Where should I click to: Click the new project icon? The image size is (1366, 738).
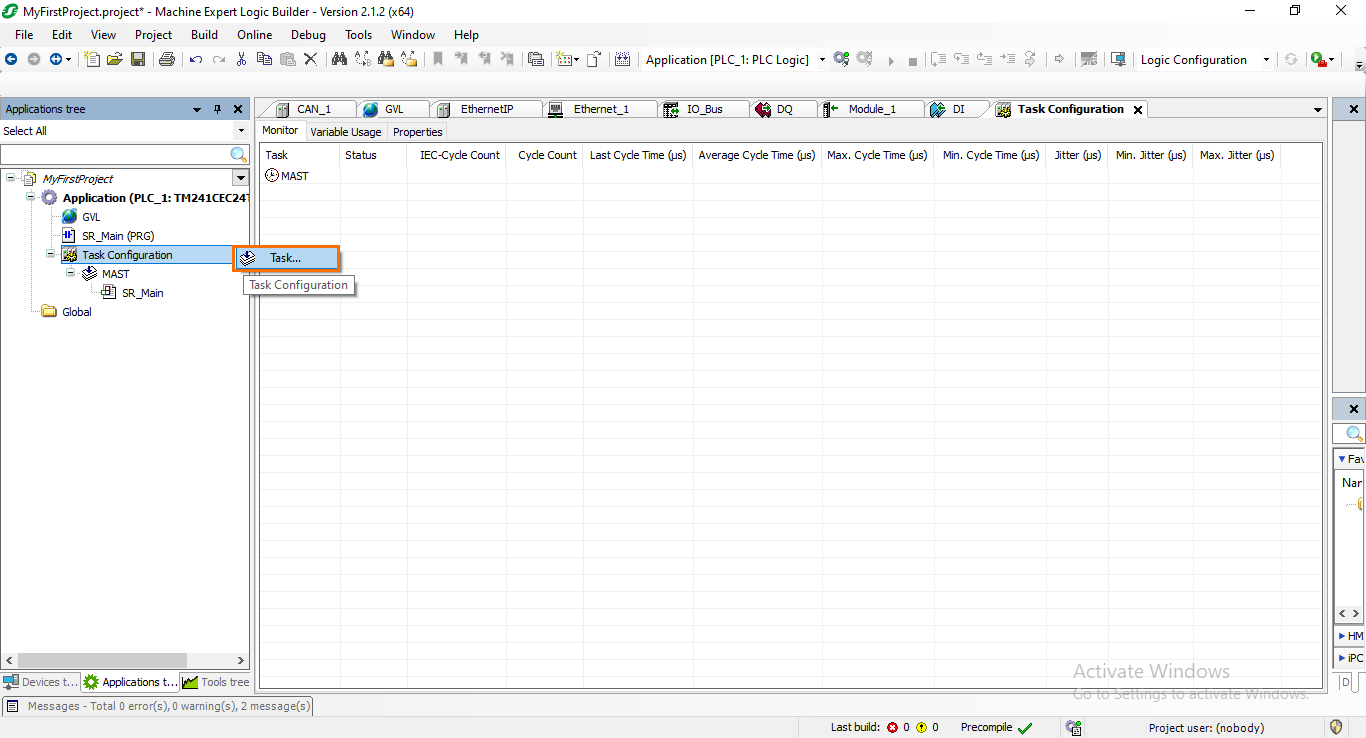[x=92, y=59]
